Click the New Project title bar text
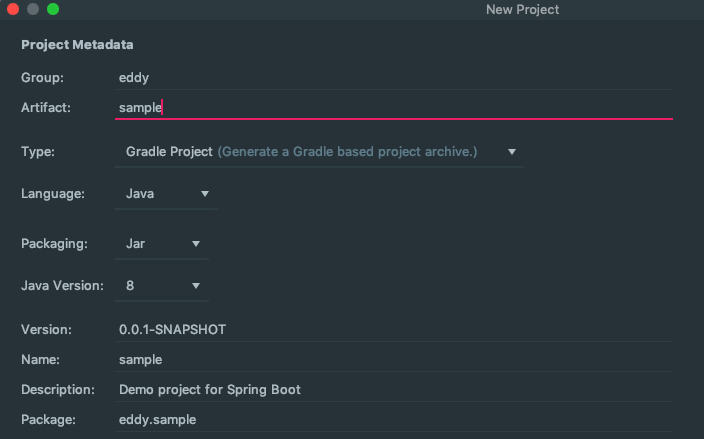Image resolution: width=704 pixels, height=439 pixels. click(x=522, y=9)
